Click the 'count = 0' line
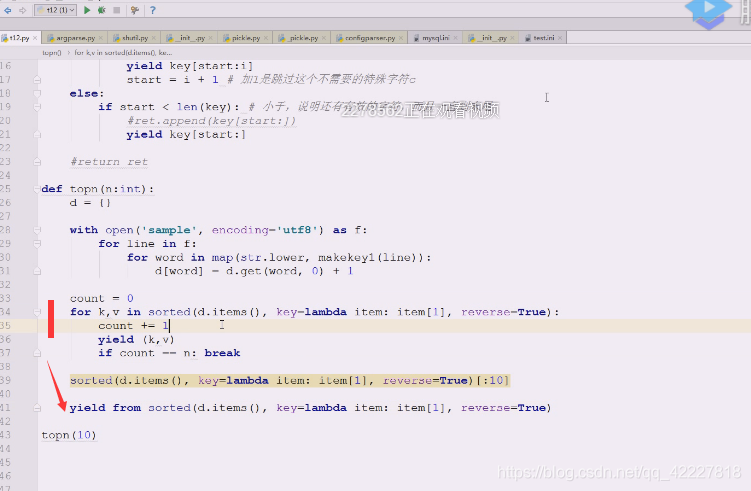This screenshot has width=751, height=491. pyautogui.click(x=102, y=298)
